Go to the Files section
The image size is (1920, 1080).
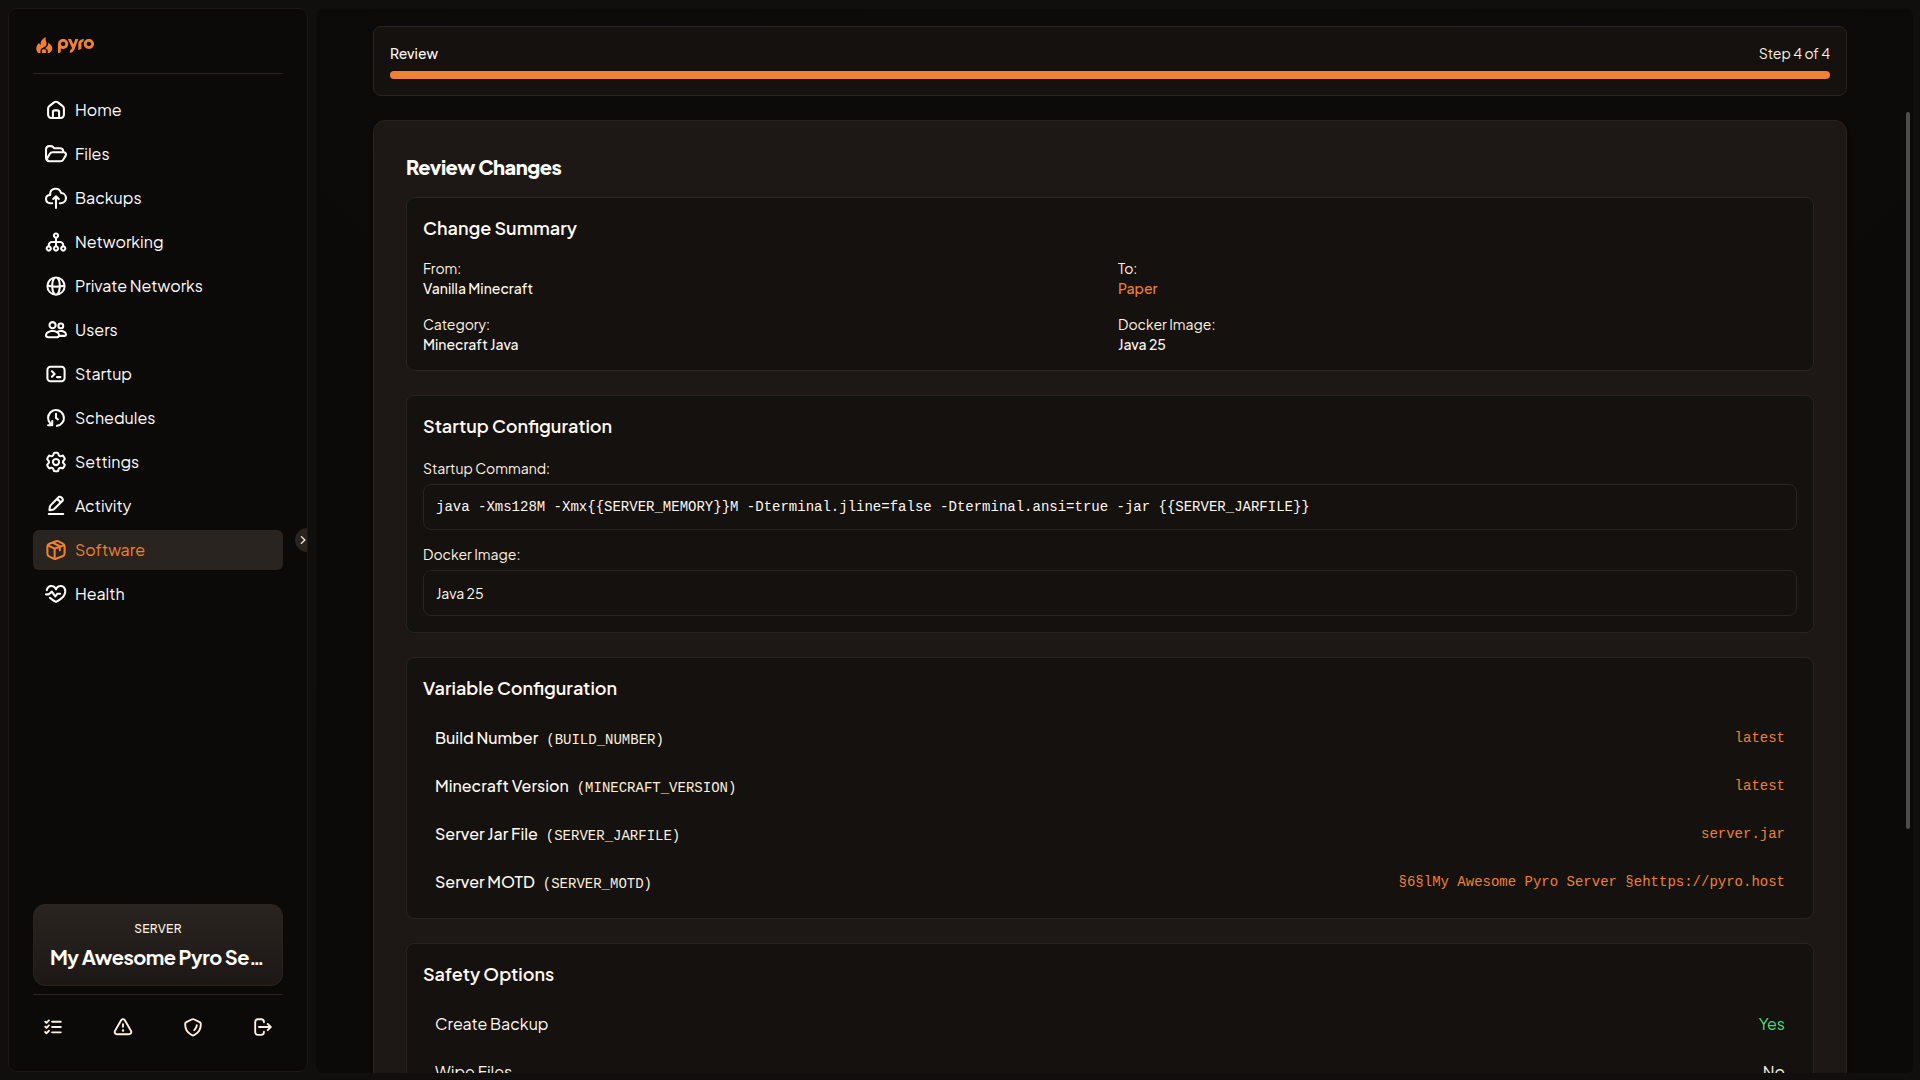158,154
